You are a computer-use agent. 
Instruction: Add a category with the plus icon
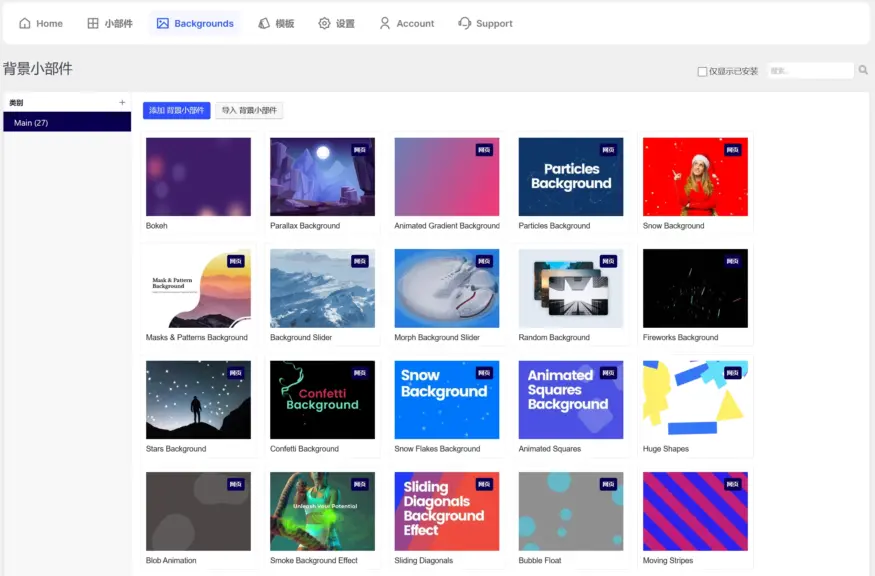123,102
